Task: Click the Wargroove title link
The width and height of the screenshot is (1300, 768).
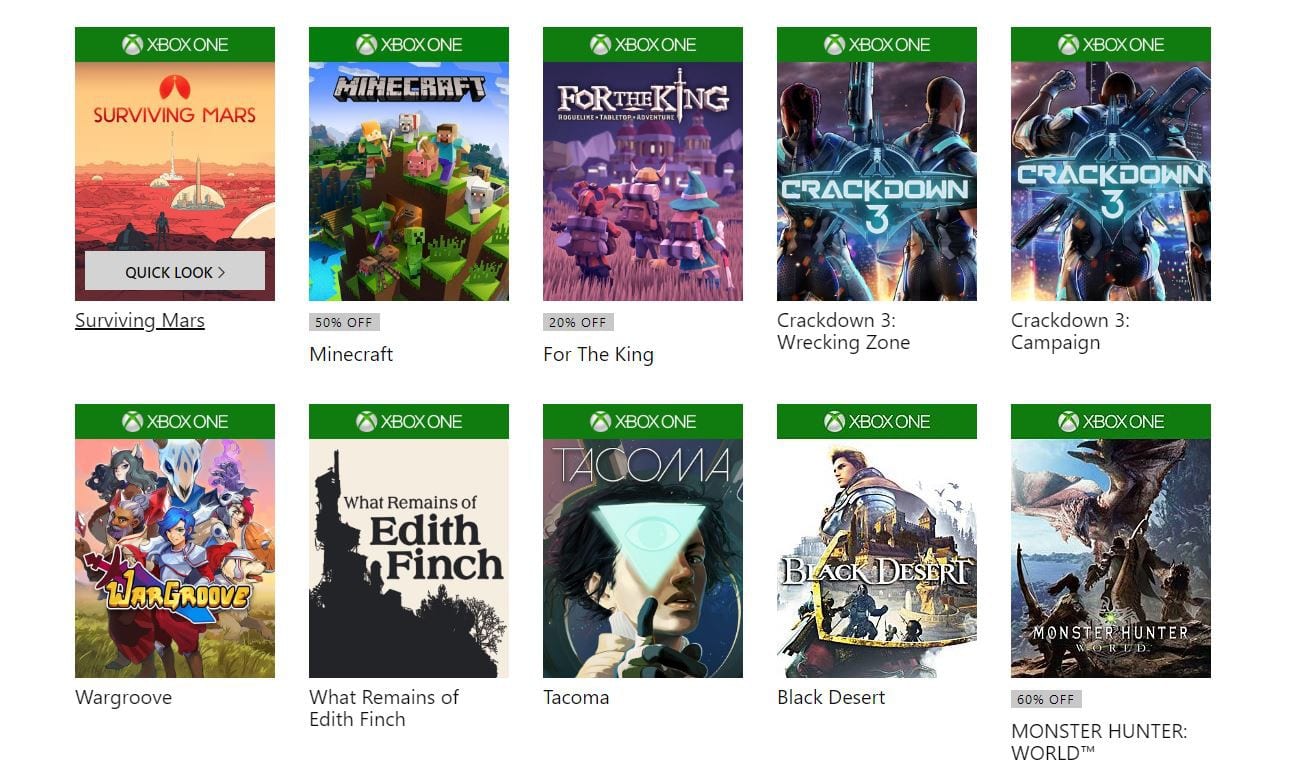Action: click(123, 697)
